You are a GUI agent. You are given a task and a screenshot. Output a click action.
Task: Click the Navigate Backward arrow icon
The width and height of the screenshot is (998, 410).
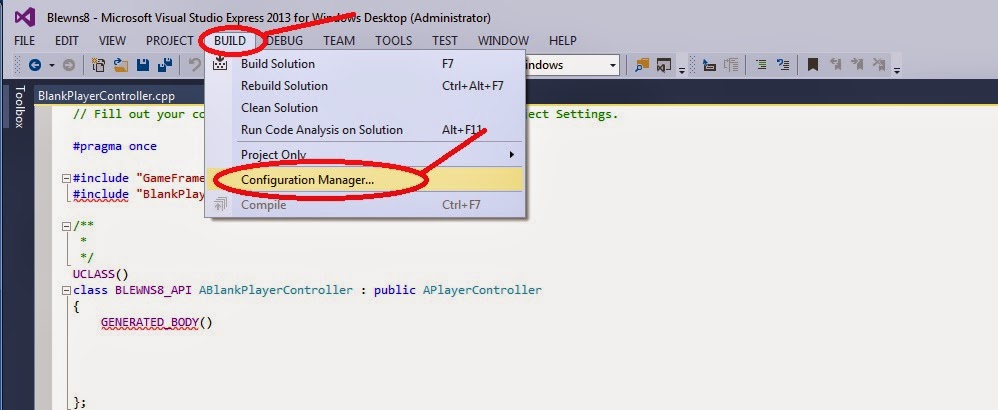click(x=35, y=65)
